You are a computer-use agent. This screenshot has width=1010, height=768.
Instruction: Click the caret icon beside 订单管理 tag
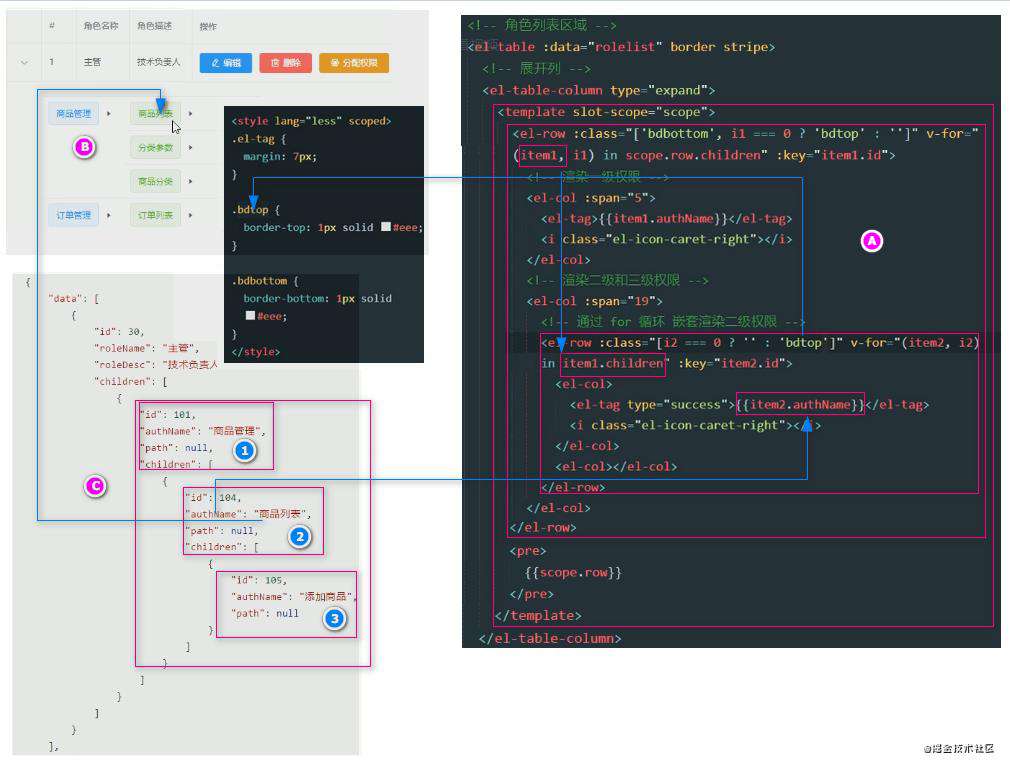(109, 215)
